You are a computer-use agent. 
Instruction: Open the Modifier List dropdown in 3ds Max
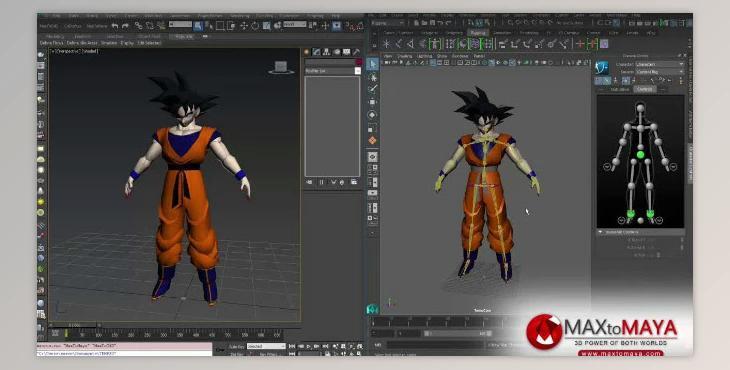(333, 71)
